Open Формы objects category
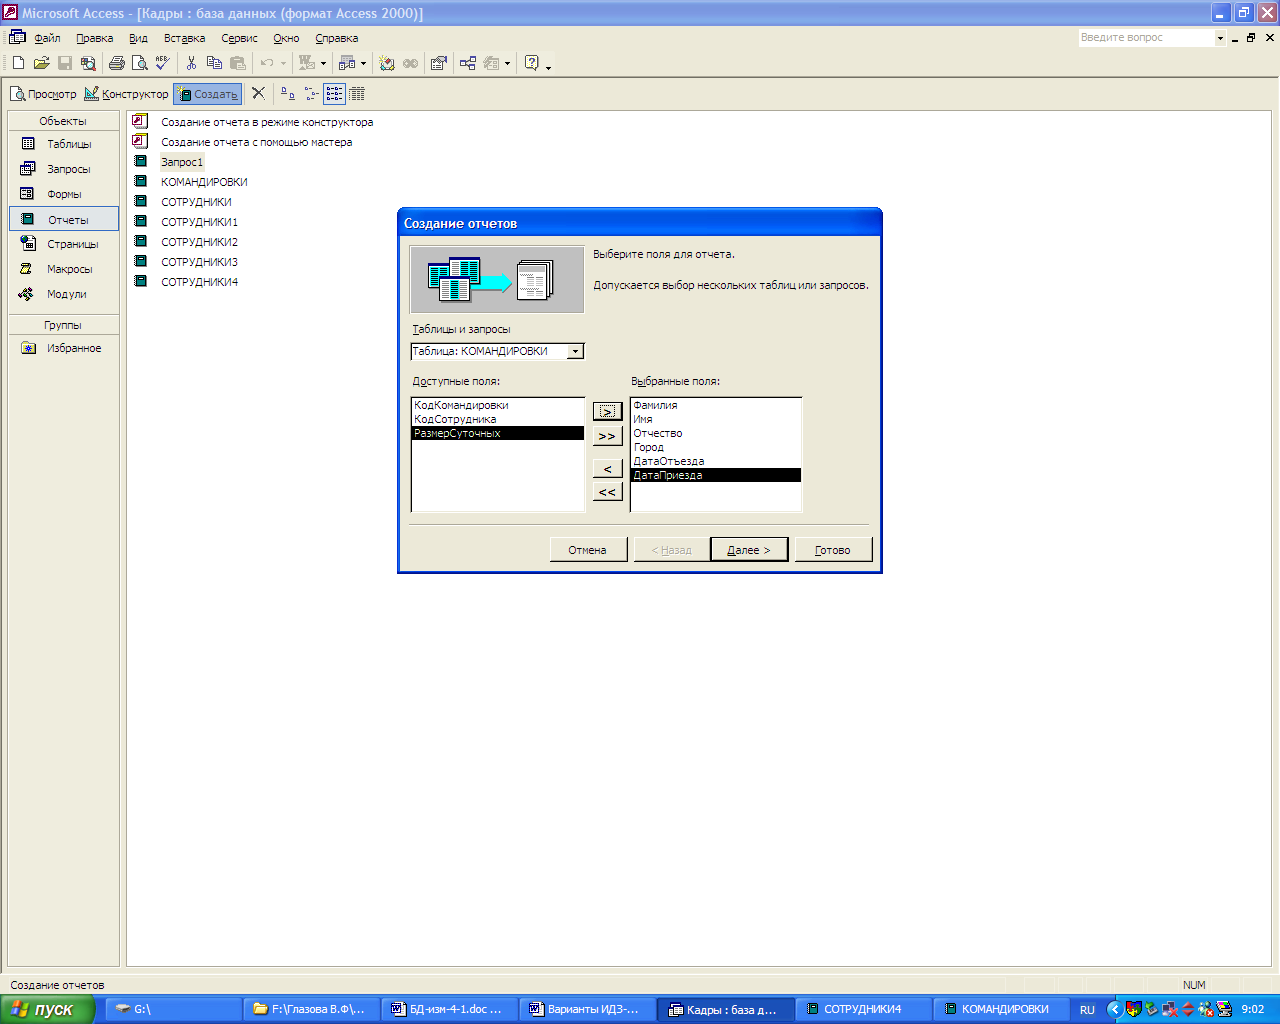Image resolution: width=1280 pixels, height=1024 pixels. point(64,194)
